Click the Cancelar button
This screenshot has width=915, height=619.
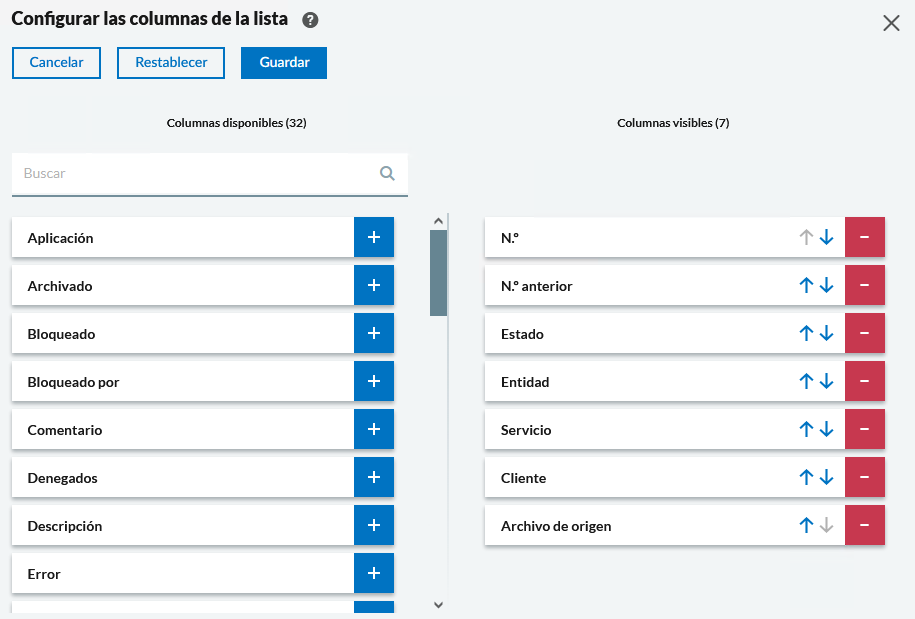coord(56,62)
